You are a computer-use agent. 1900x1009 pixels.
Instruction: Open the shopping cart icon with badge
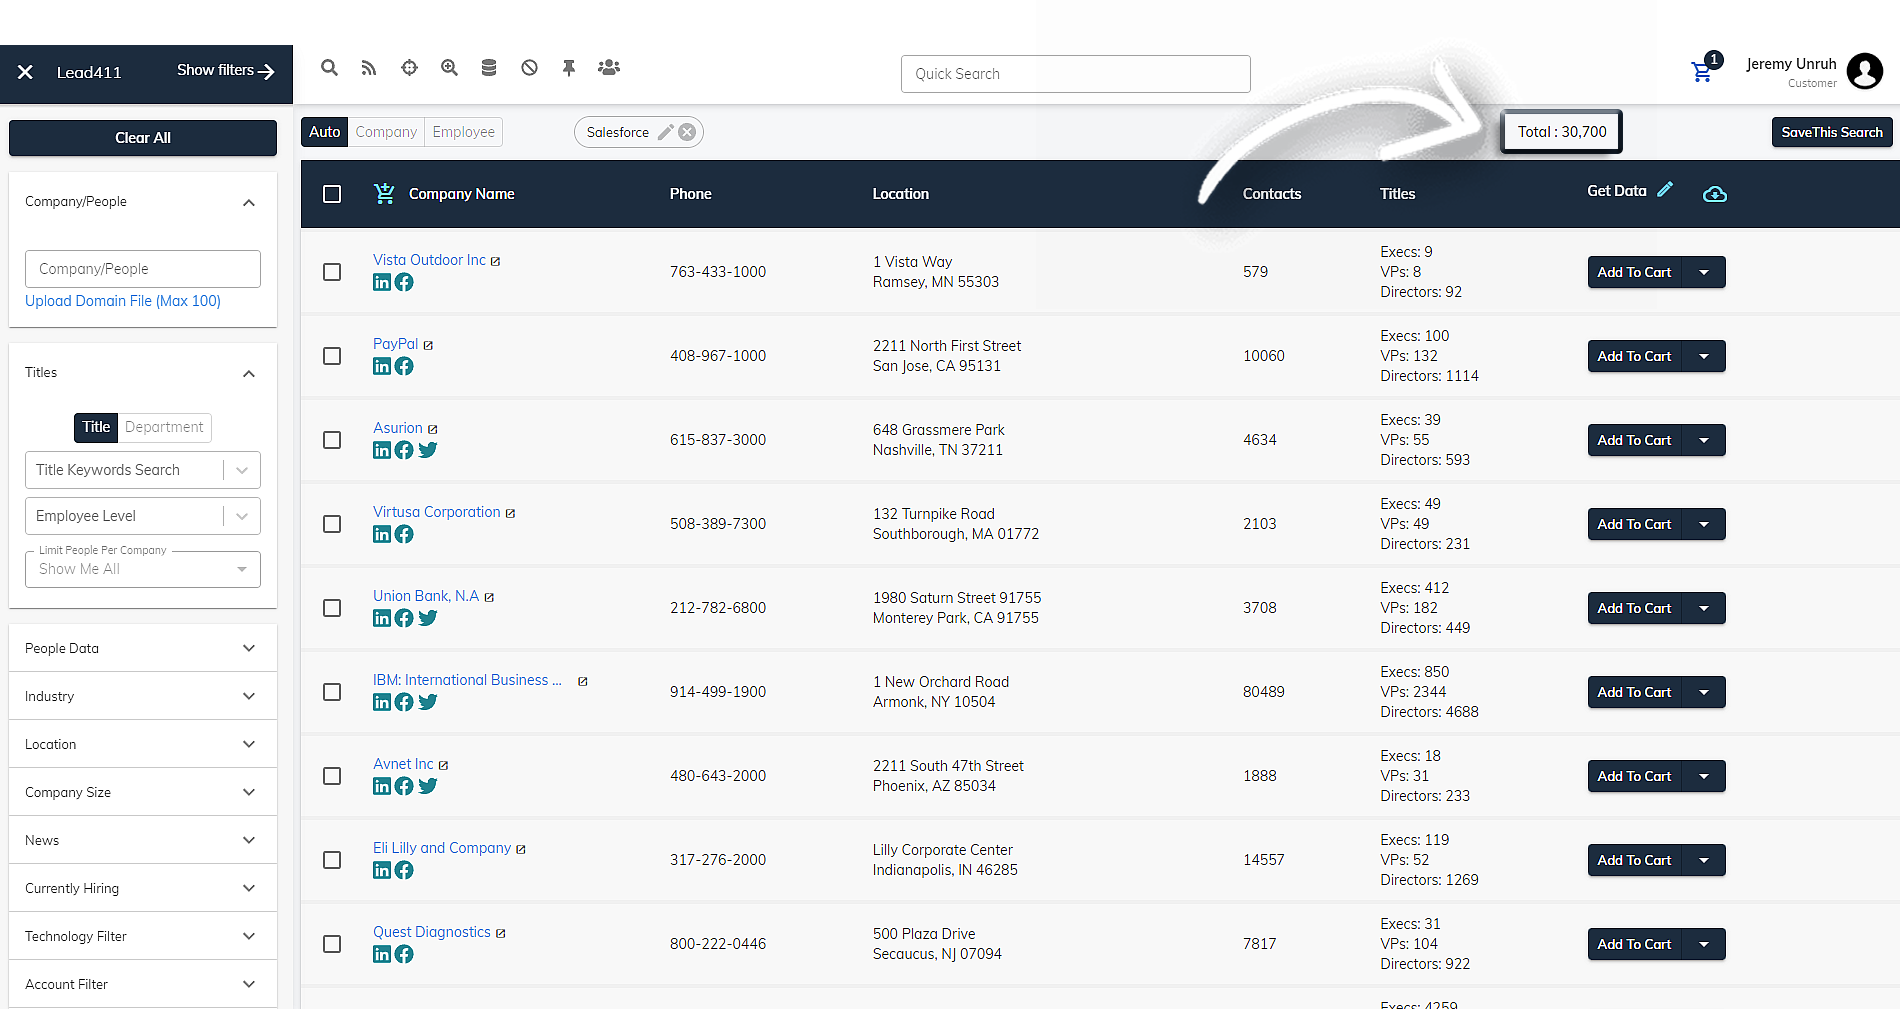point(1702,72)
